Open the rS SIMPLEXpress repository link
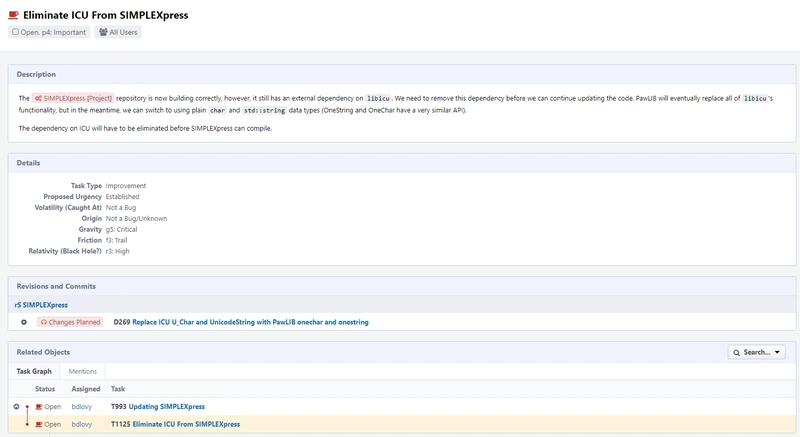 [41, 304]
